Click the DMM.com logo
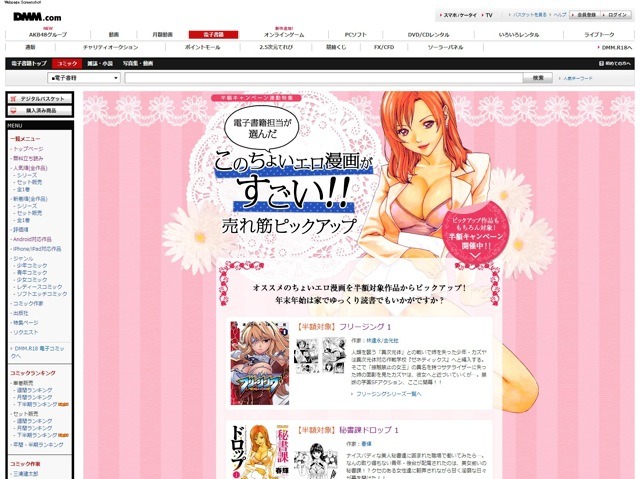The width and height of the screenshot is (640, 479). [x=37, y=17]
